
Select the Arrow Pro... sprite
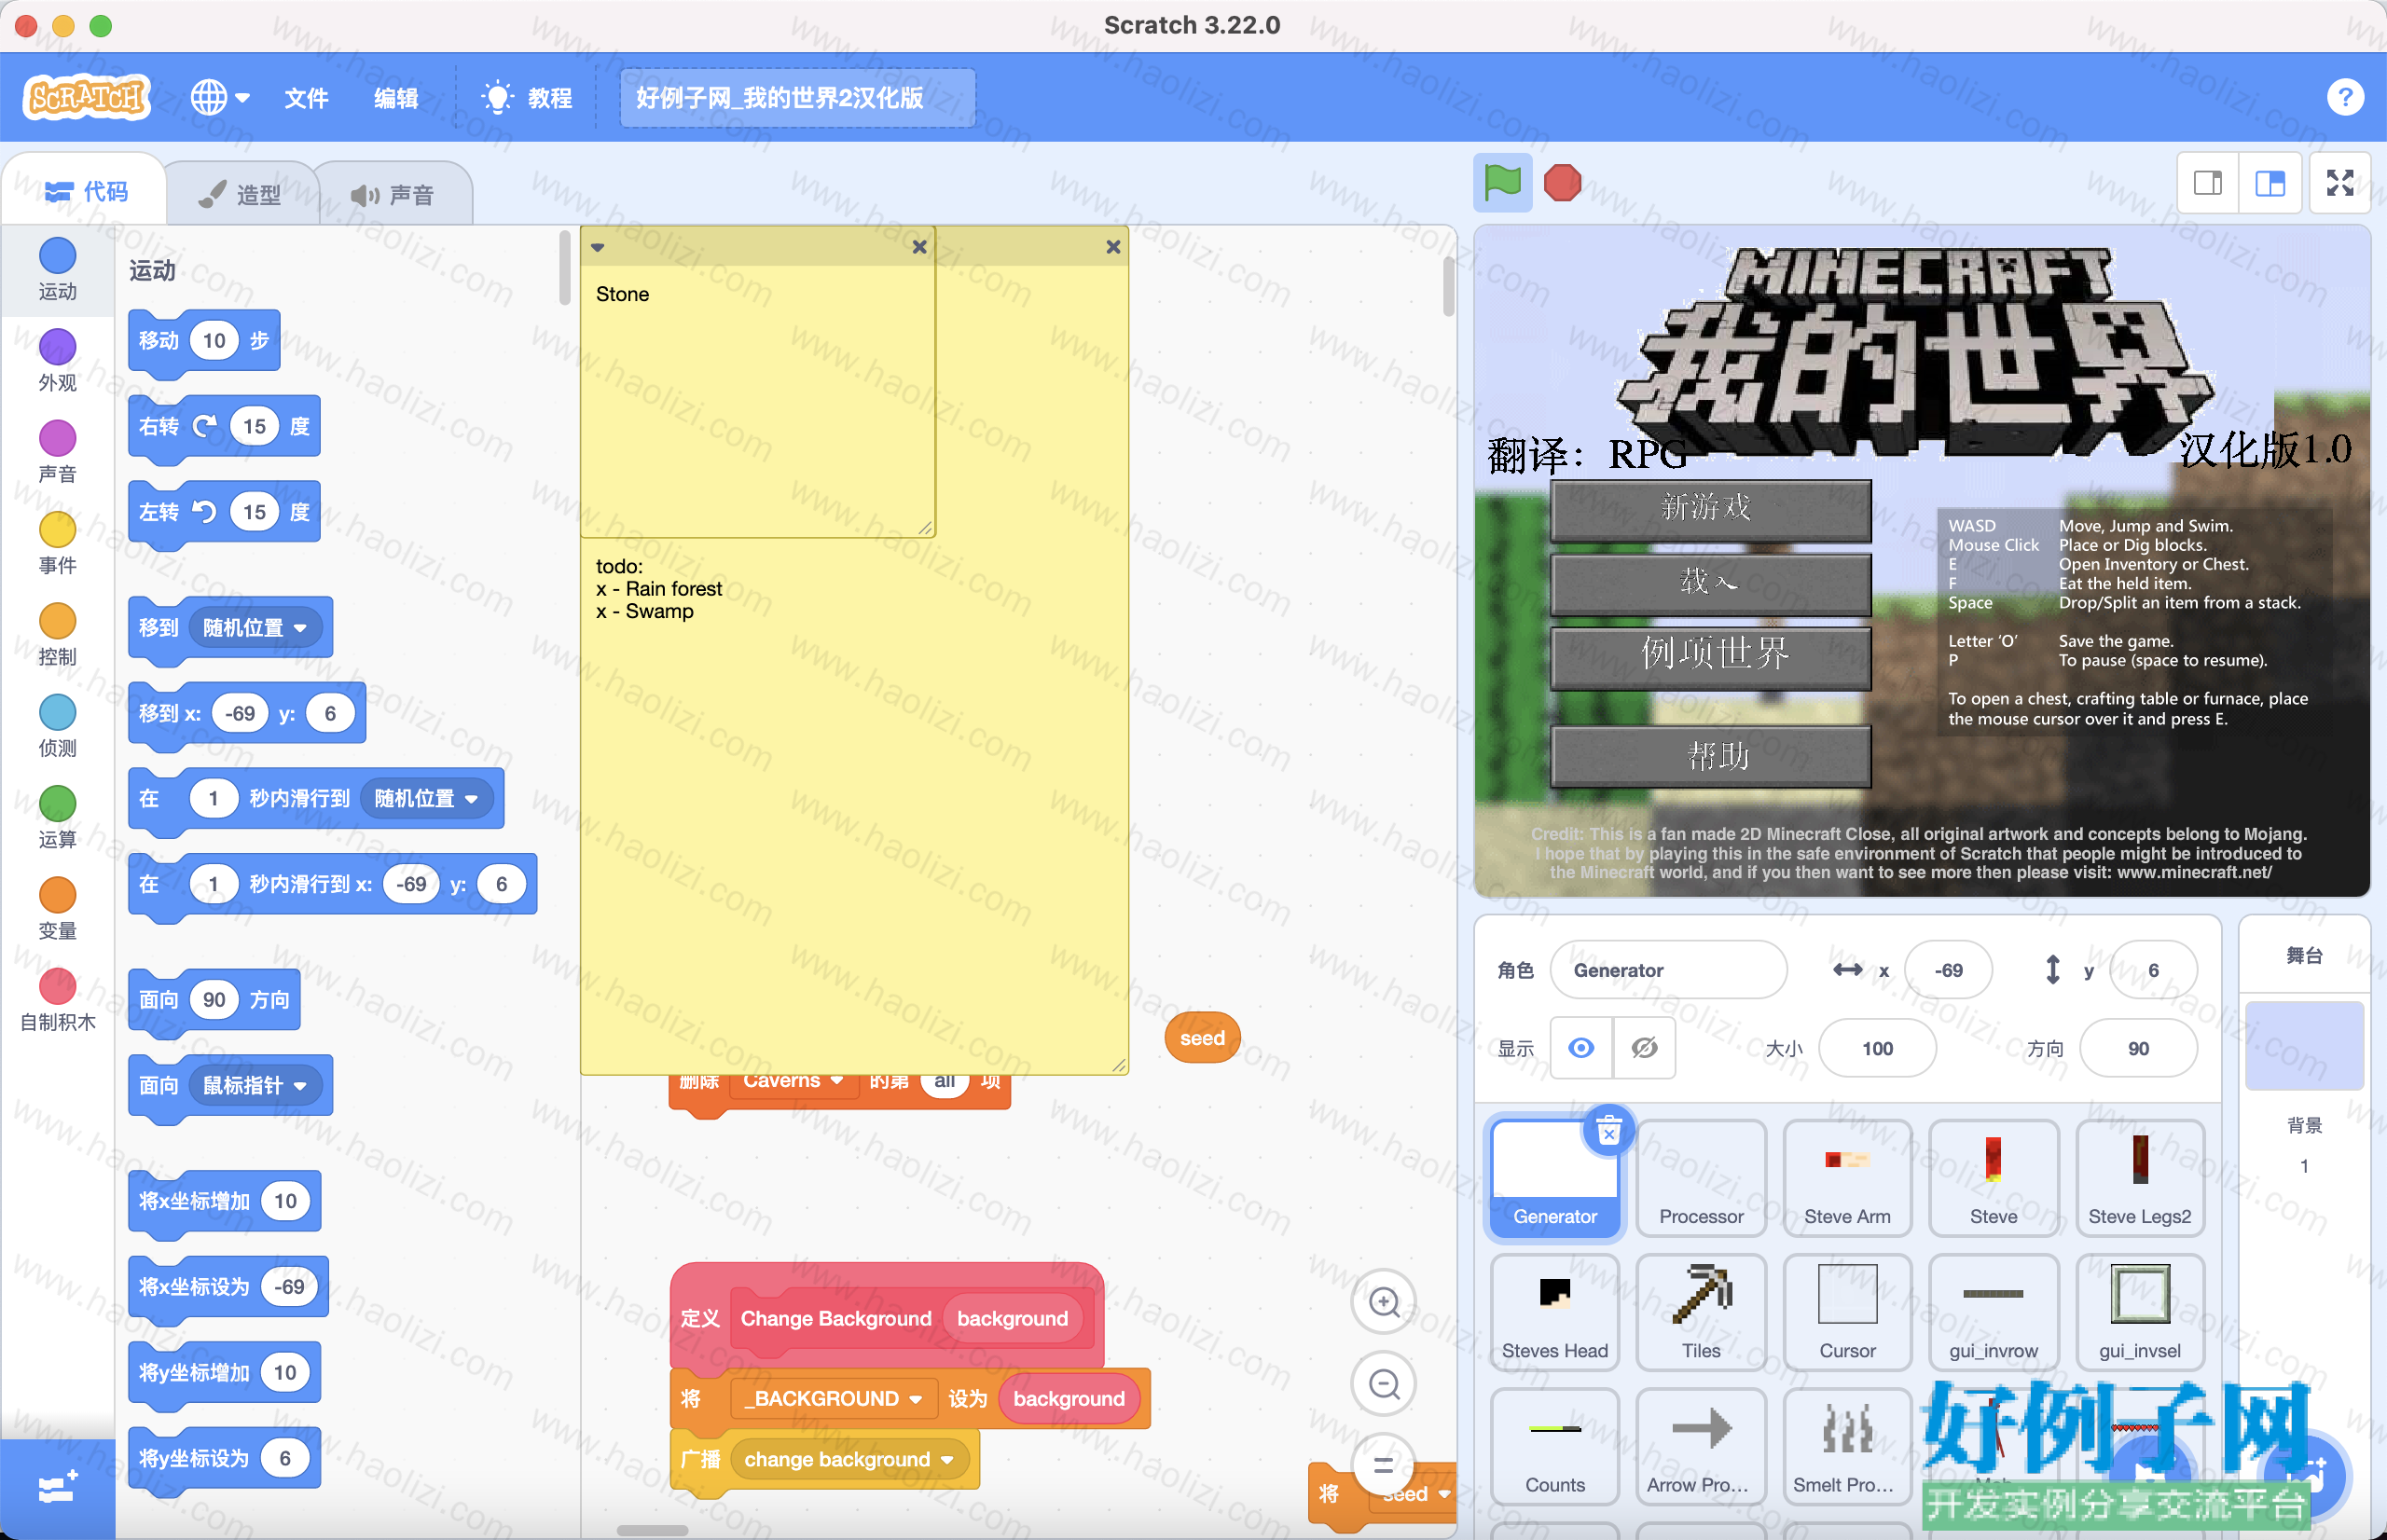(1701, 1446)
